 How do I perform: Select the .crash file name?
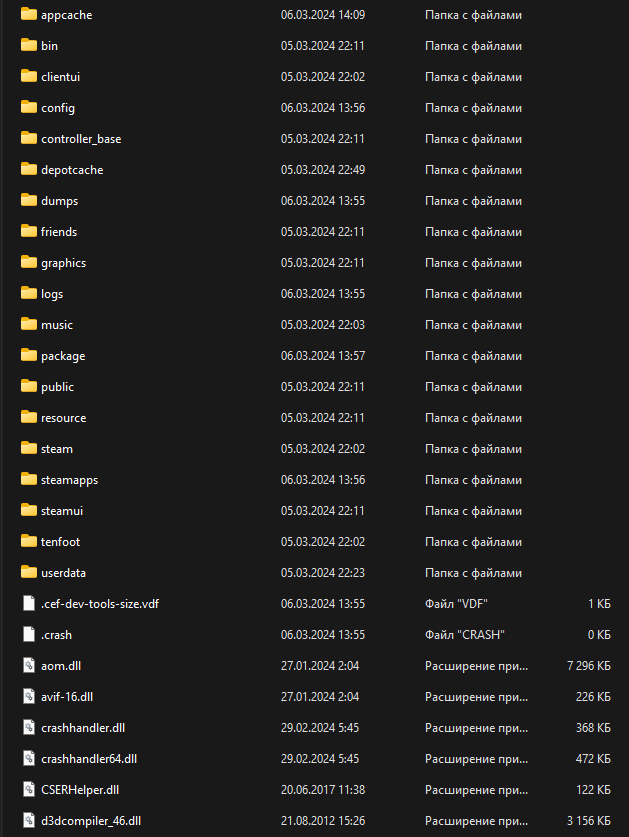point(56,635)
